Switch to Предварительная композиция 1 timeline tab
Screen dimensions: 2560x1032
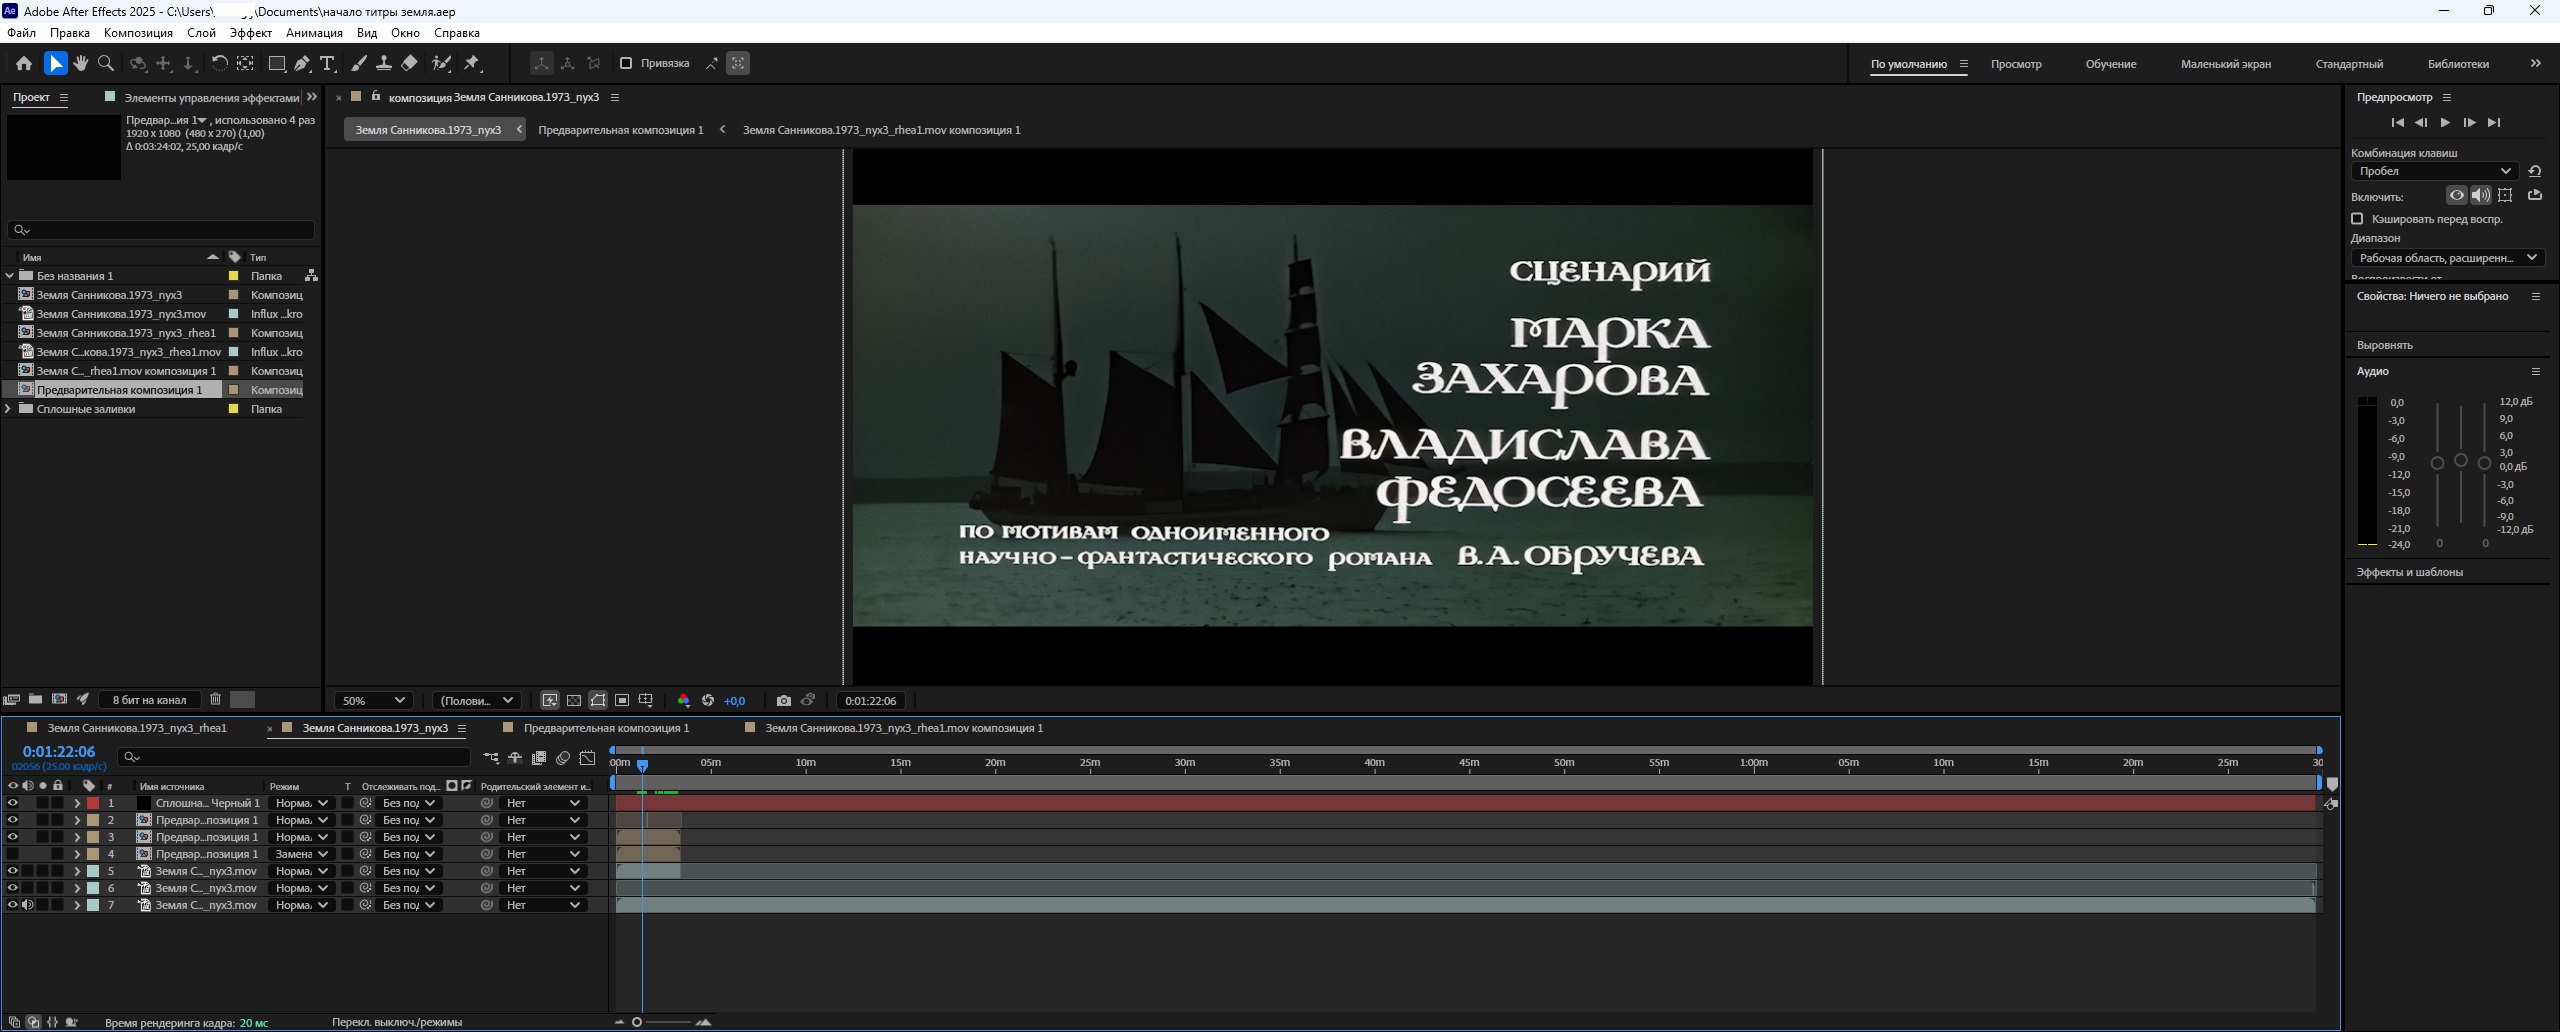[x=606, y=728]
